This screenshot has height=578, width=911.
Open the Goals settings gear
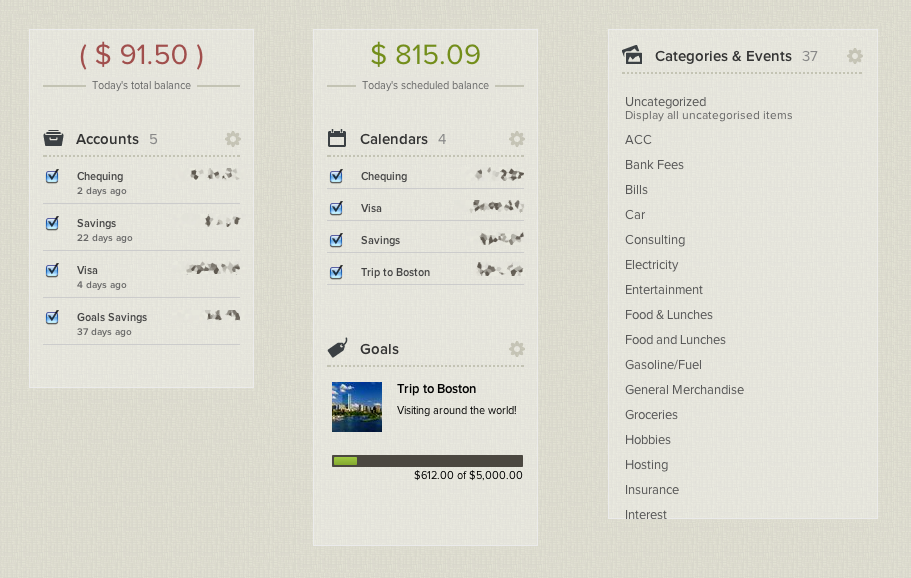pos(516,349)
